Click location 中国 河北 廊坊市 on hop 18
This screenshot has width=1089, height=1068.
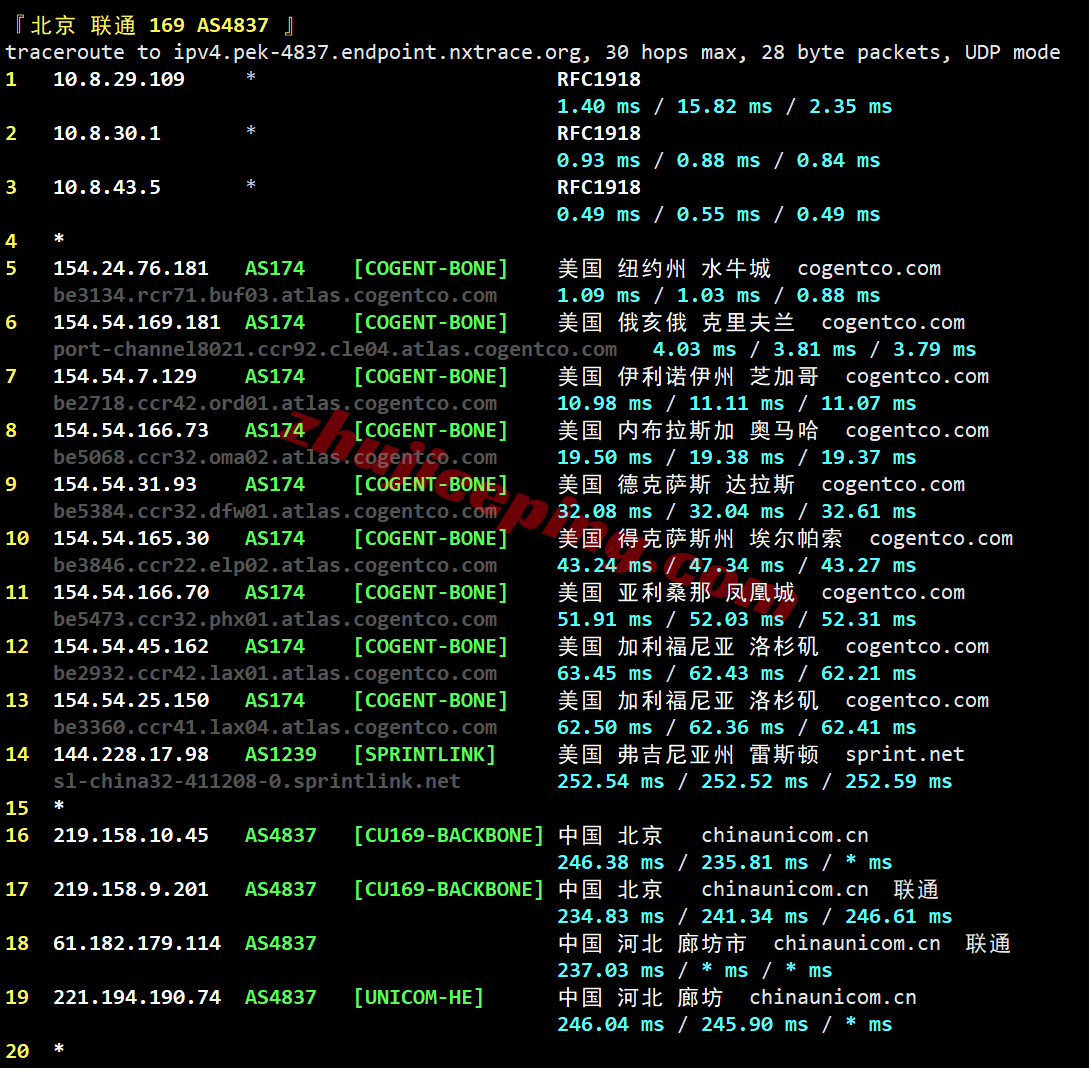click(x=653, y=944)
